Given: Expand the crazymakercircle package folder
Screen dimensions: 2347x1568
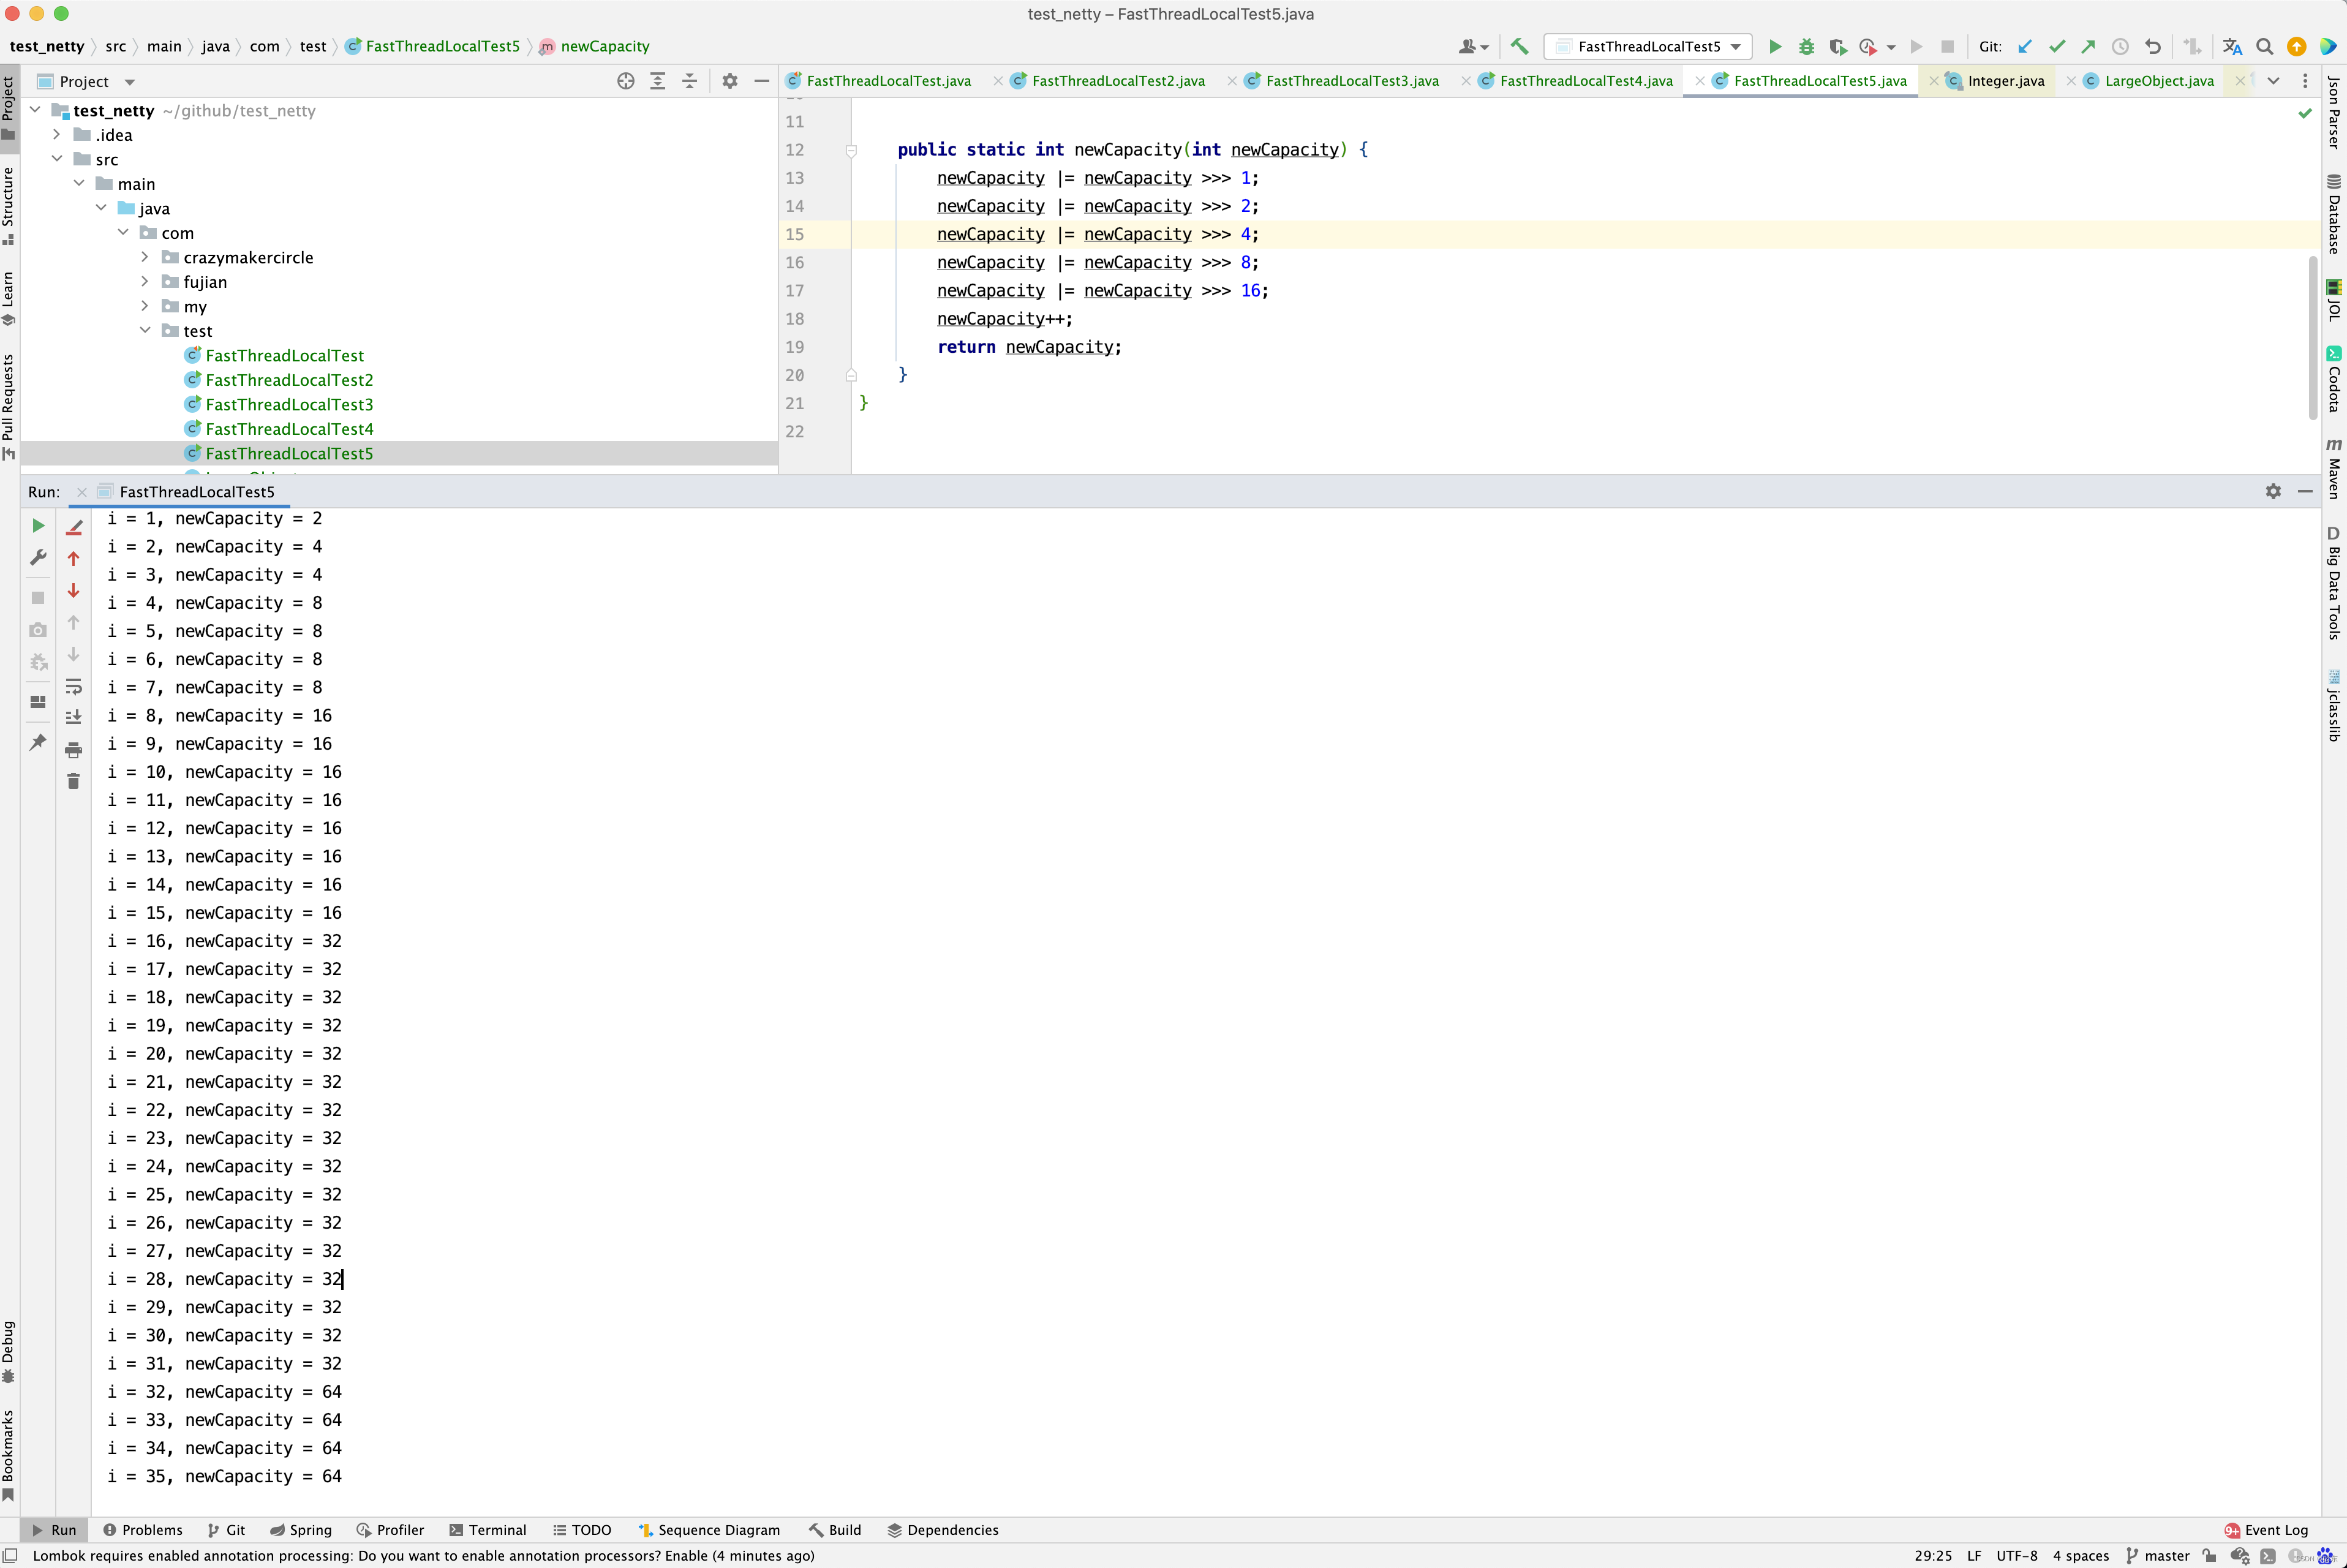Looking at the screenshot, I should point(145,257).
